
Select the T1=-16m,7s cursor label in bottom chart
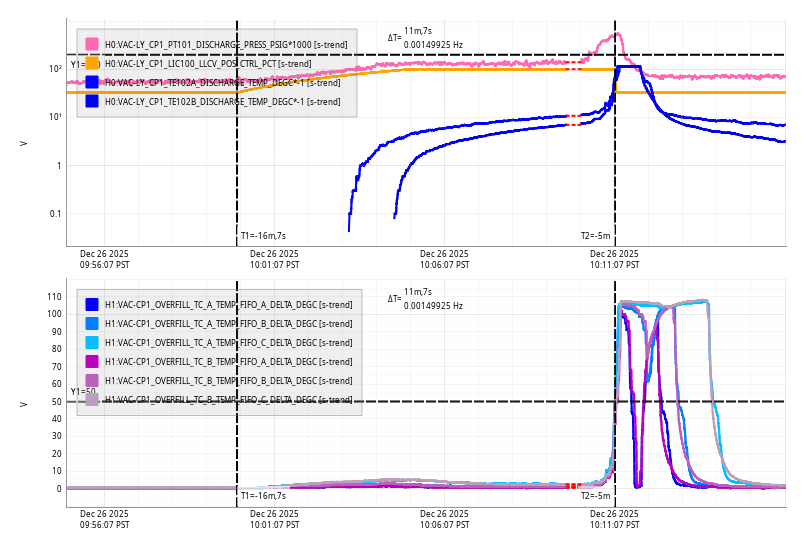(x=263, y=496)
